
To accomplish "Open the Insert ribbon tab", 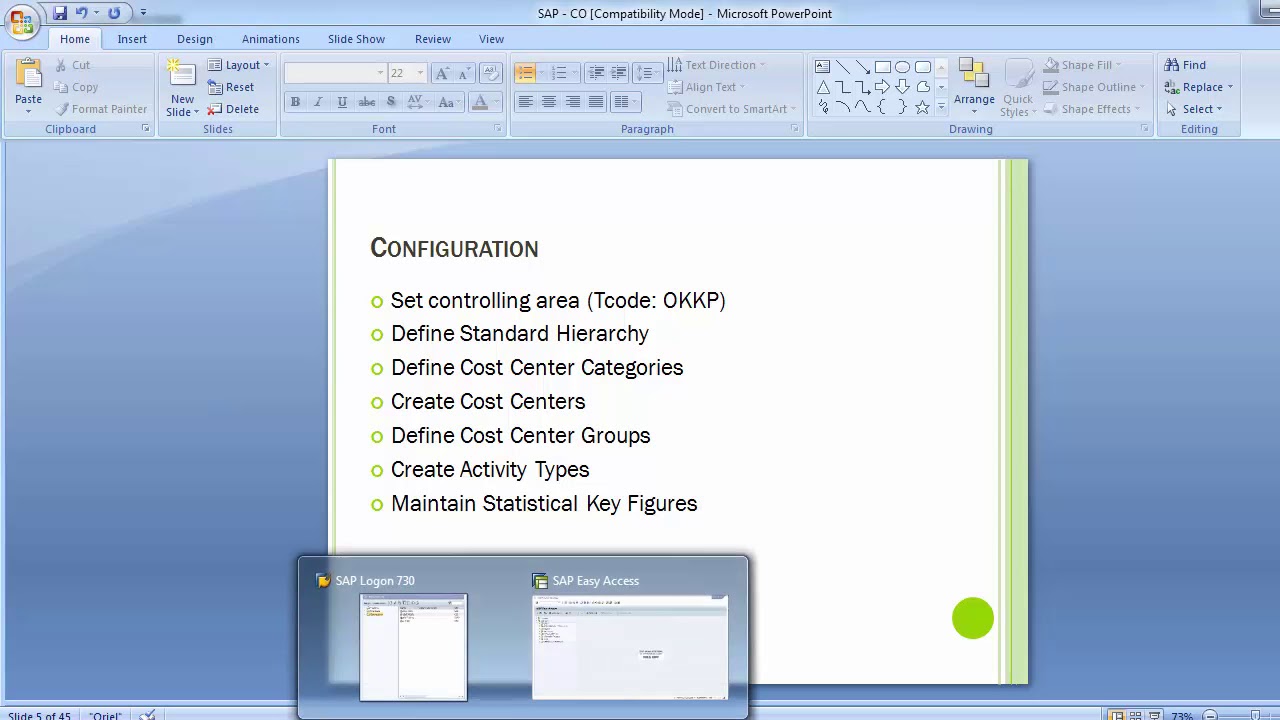I will coord(132,39).
